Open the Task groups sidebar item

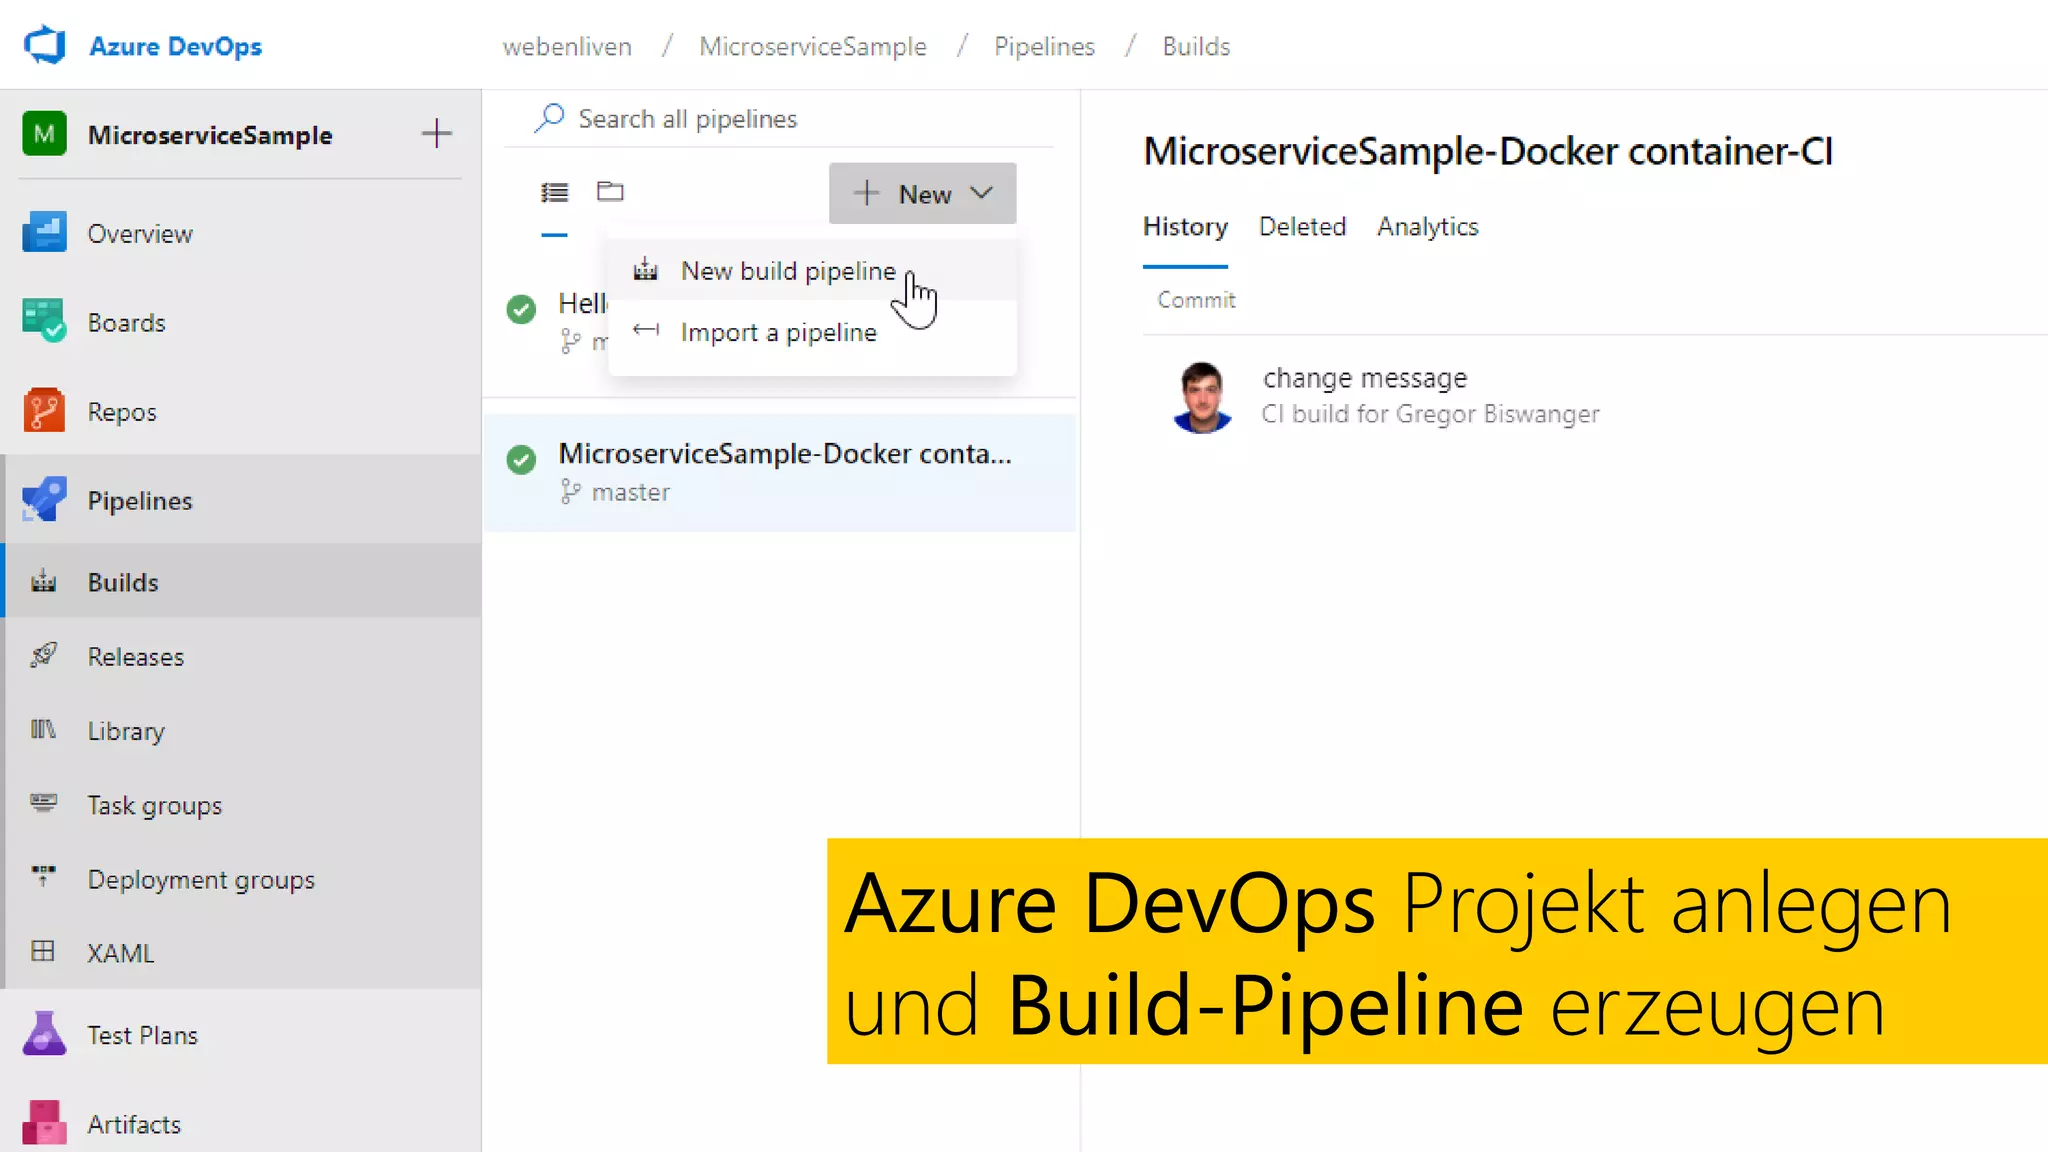point(241,804)
